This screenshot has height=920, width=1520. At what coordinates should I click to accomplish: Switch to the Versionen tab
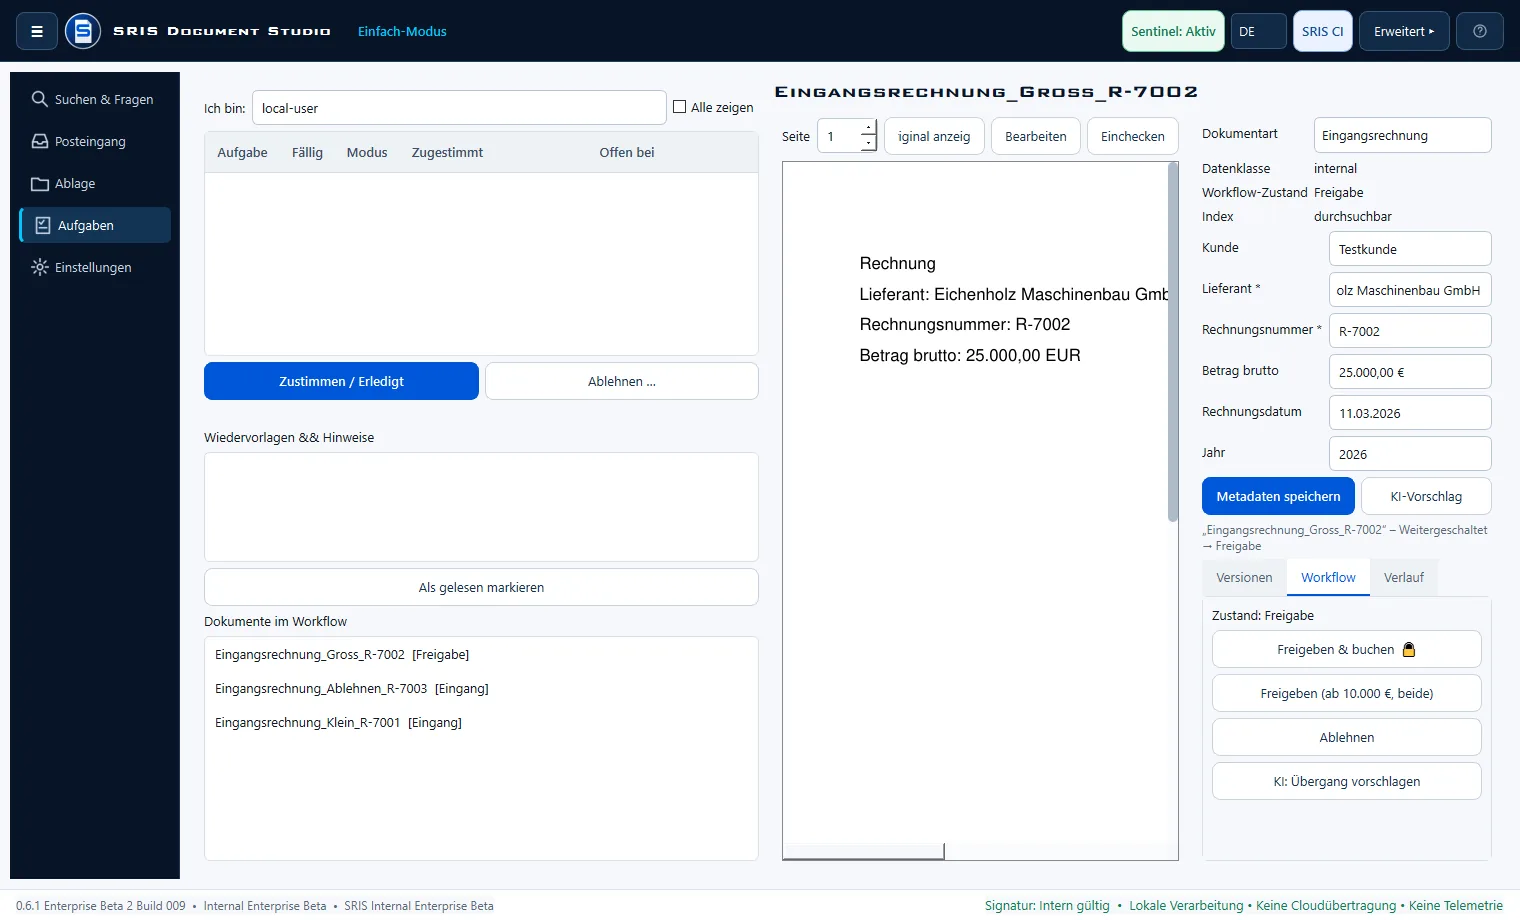(x=1244, y=577)
